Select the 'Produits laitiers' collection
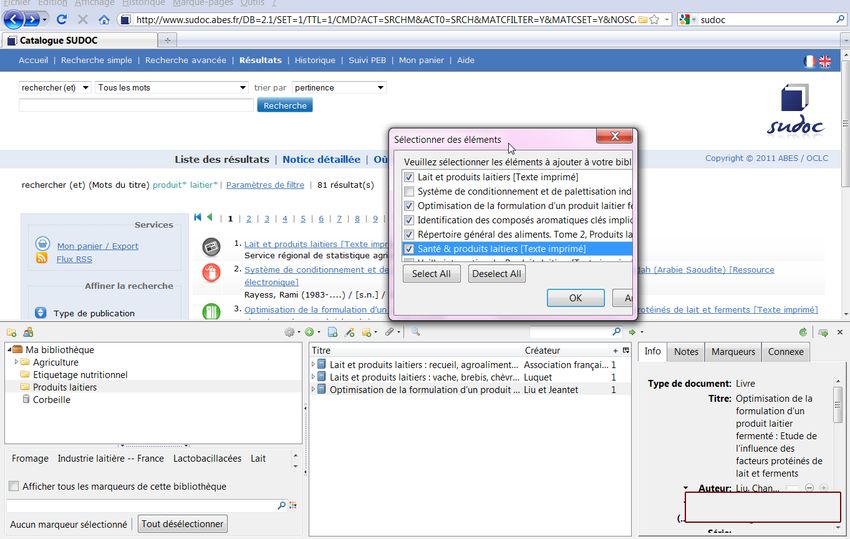850x539 pixels. (65, 387)
